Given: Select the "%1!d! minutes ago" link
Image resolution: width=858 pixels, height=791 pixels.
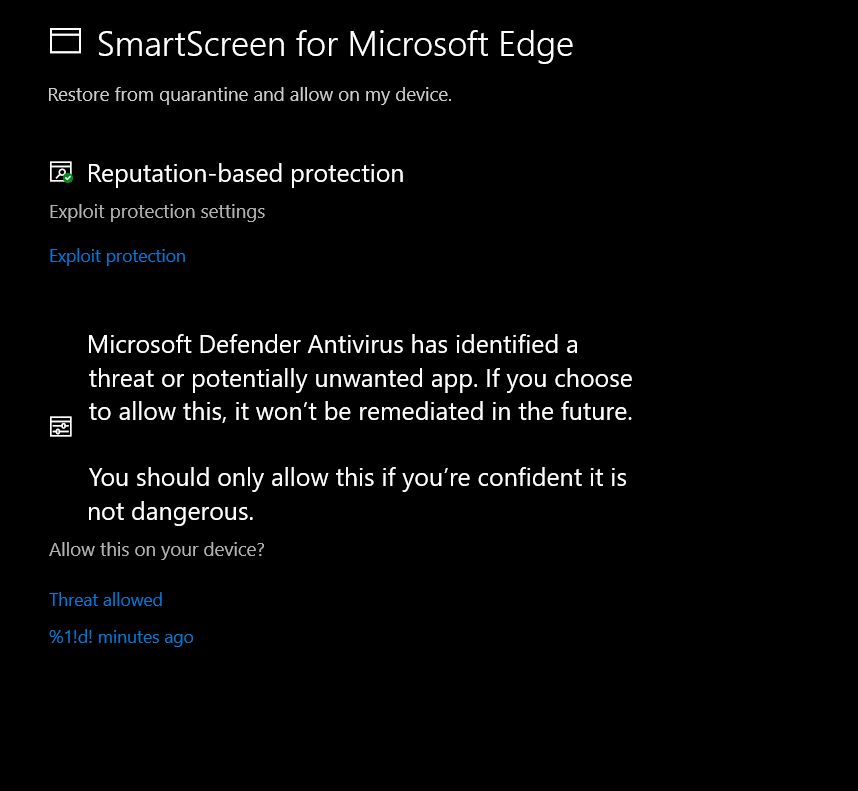Looking at the screenshot, I should pos(121,637).
